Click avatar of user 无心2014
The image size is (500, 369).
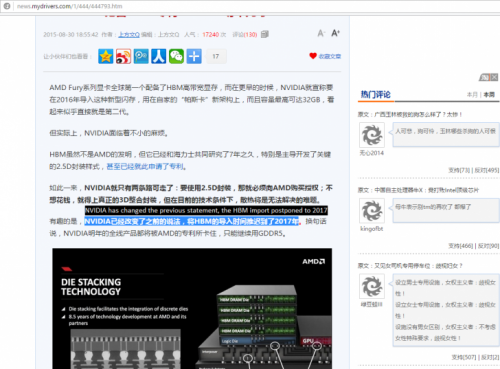pos(372,135)
